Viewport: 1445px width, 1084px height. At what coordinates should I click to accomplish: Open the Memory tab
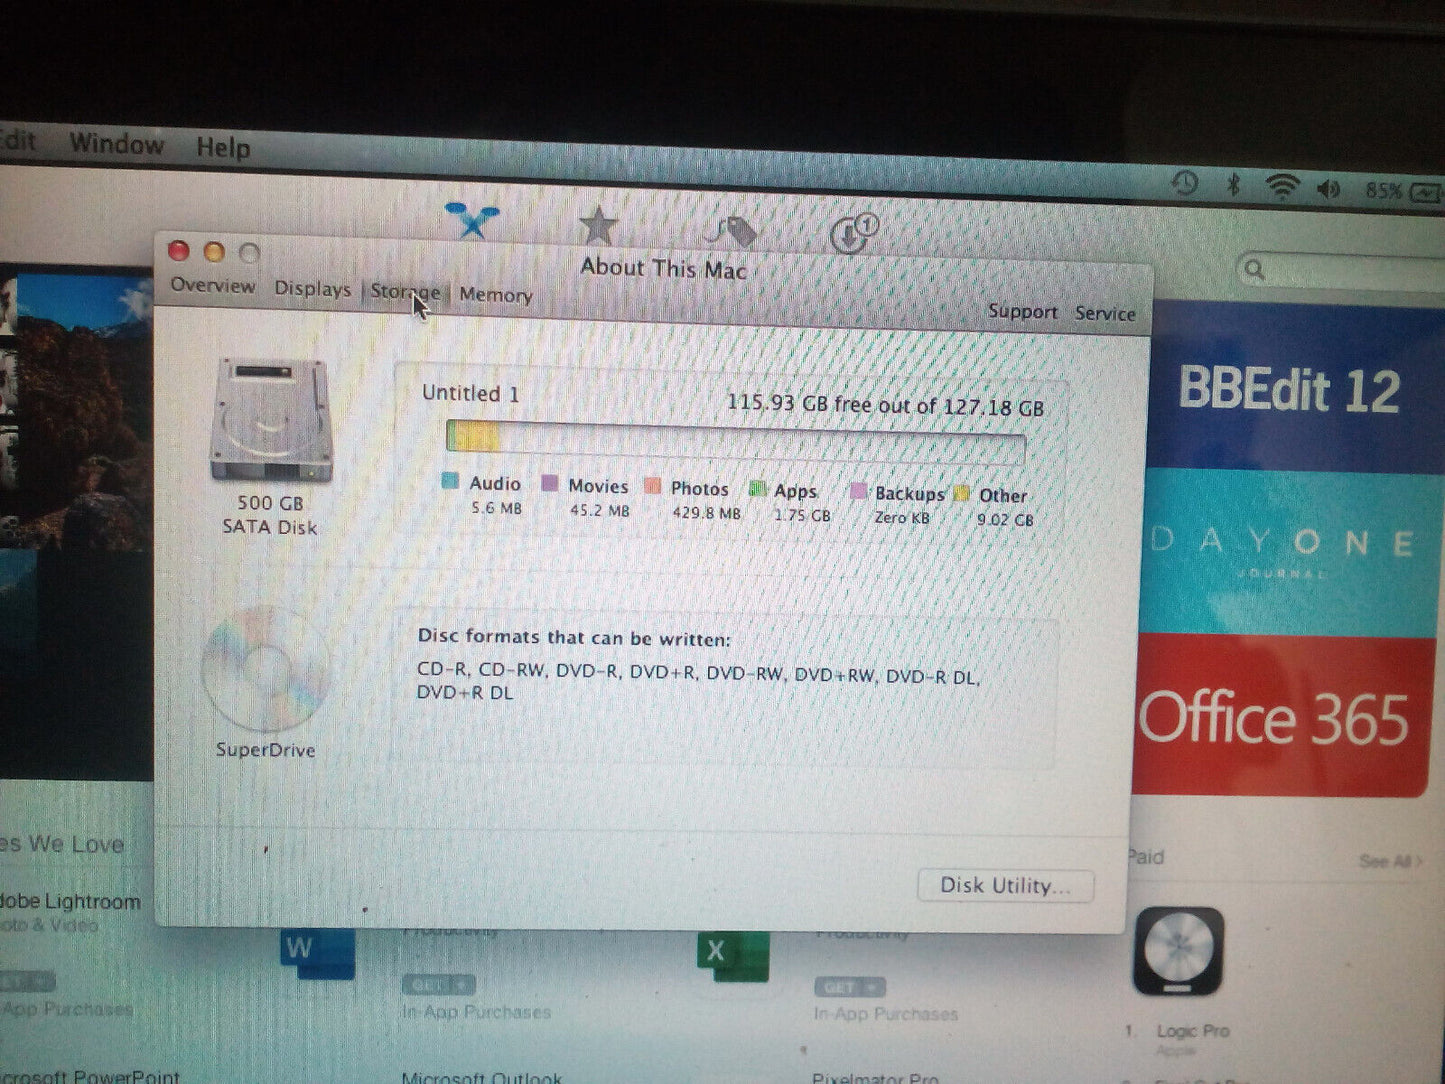click(x=495, y=295)
